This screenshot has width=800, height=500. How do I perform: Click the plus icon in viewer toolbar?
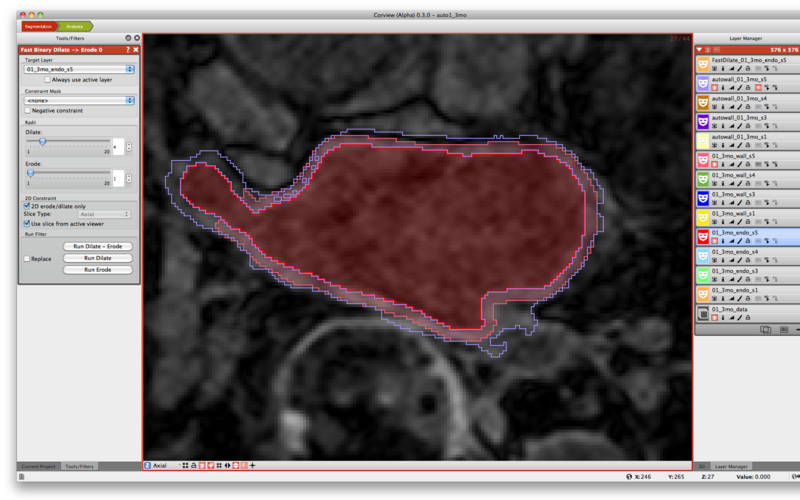pos(253,465)
